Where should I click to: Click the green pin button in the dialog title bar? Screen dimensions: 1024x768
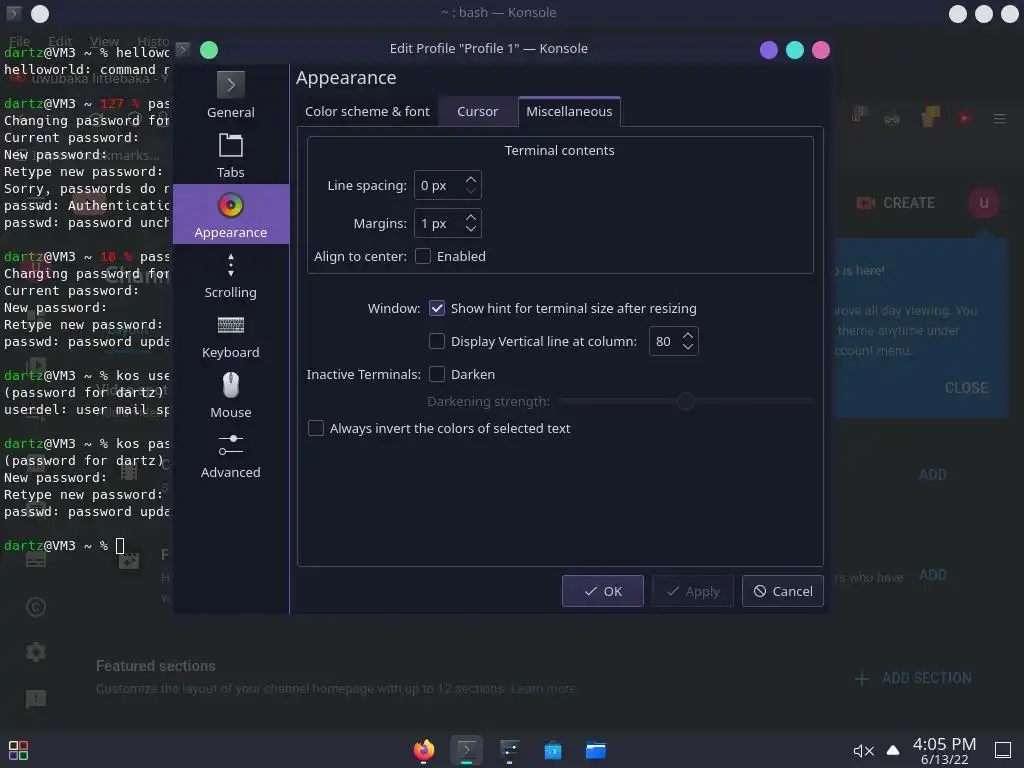pyautogui.click(x=209, y=50)
